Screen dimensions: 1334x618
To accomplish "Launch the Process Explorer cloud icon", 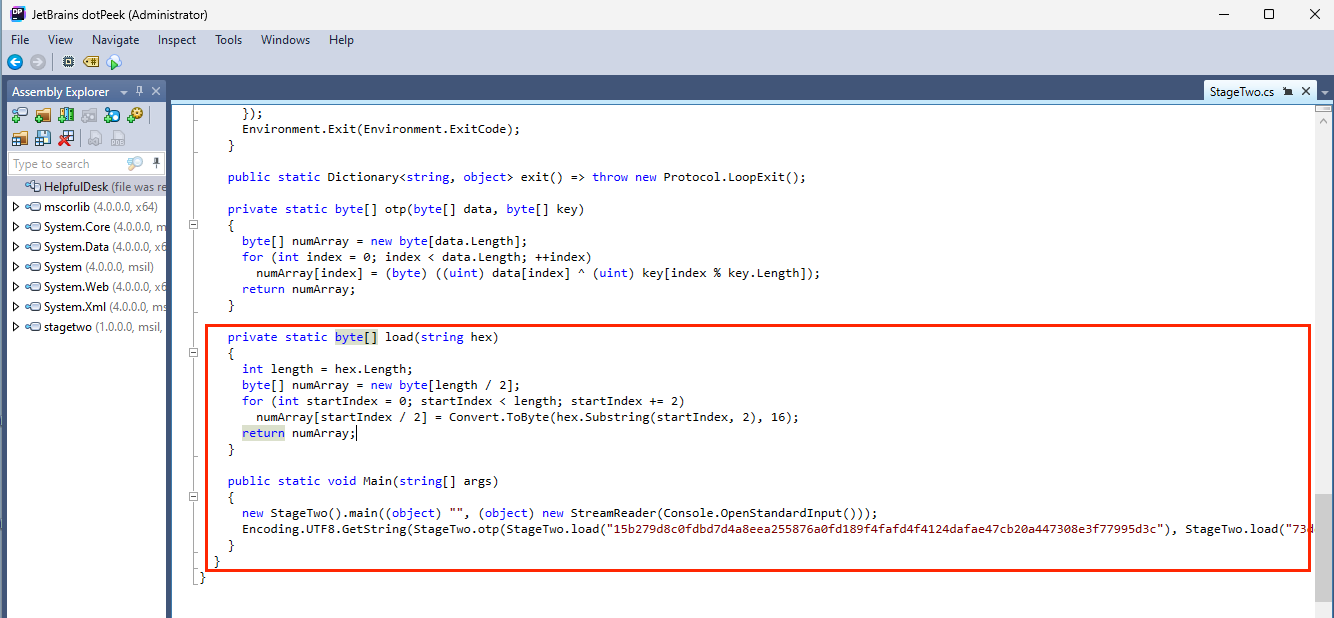I will (115, 61).
